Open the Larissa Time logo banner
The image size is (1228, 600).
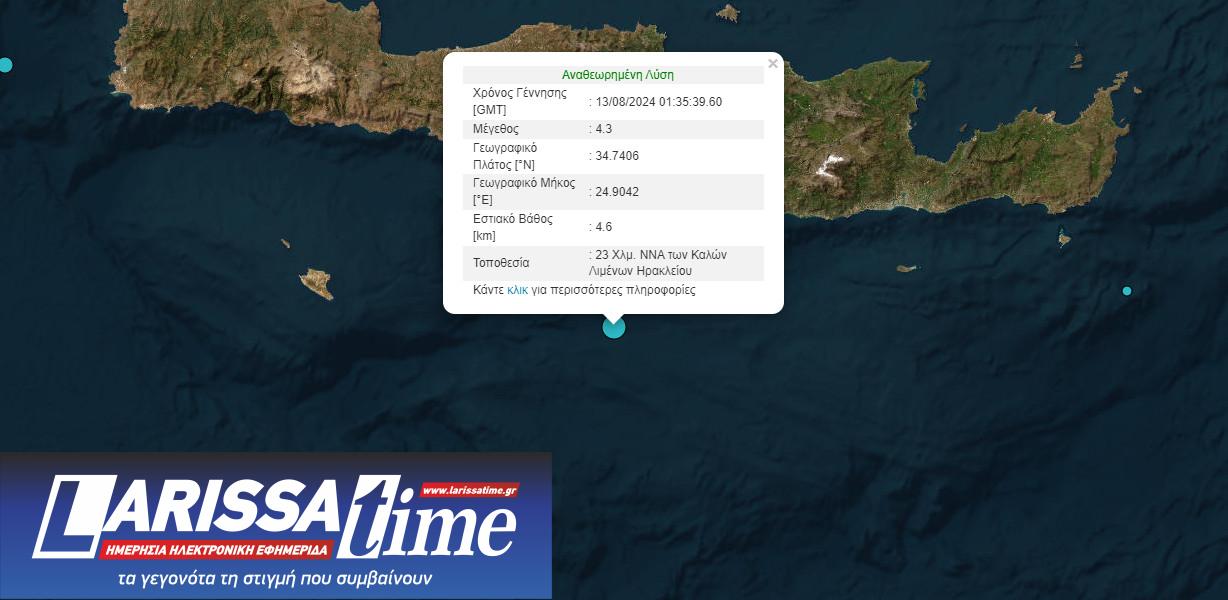click(x=275, y=525)
